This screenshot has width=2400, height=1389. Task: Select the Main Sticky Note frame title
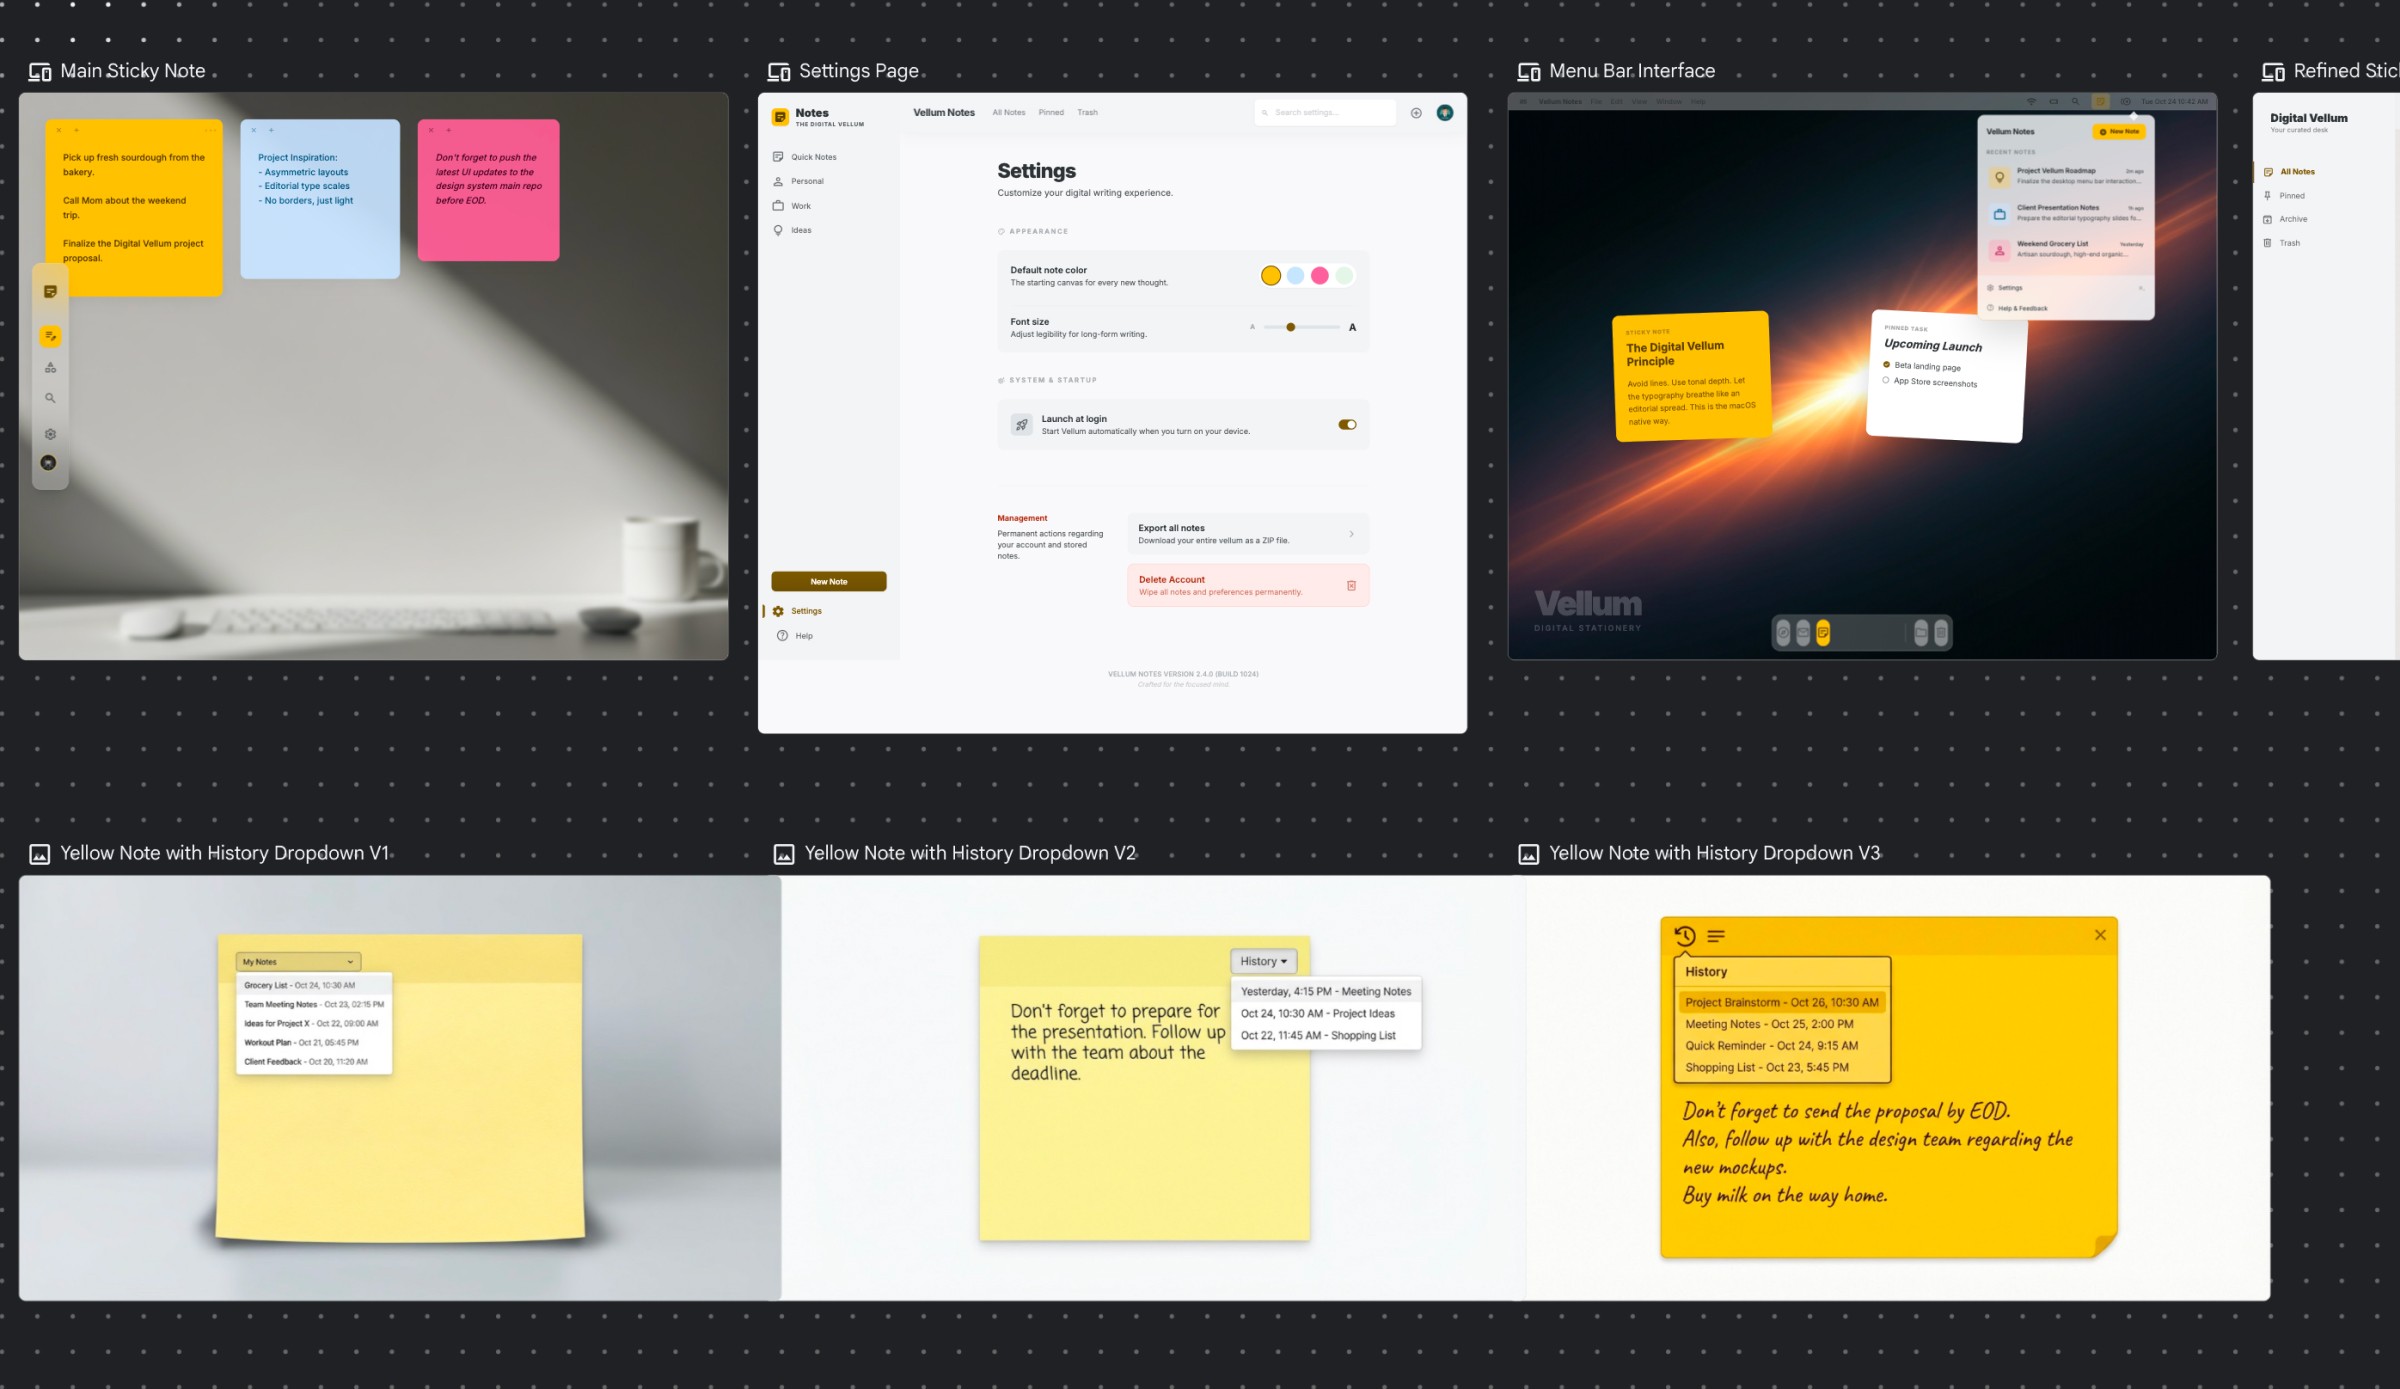(x=132, y=71)
